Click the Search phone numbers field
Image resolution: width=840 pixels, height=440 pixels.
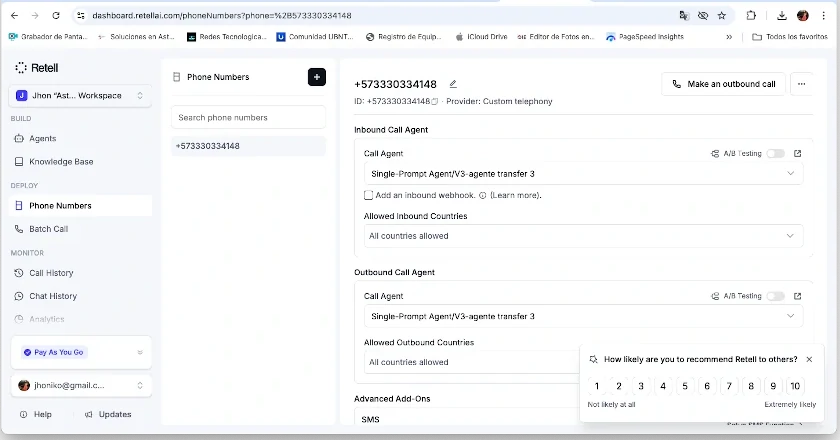click(x=249, y=117)
